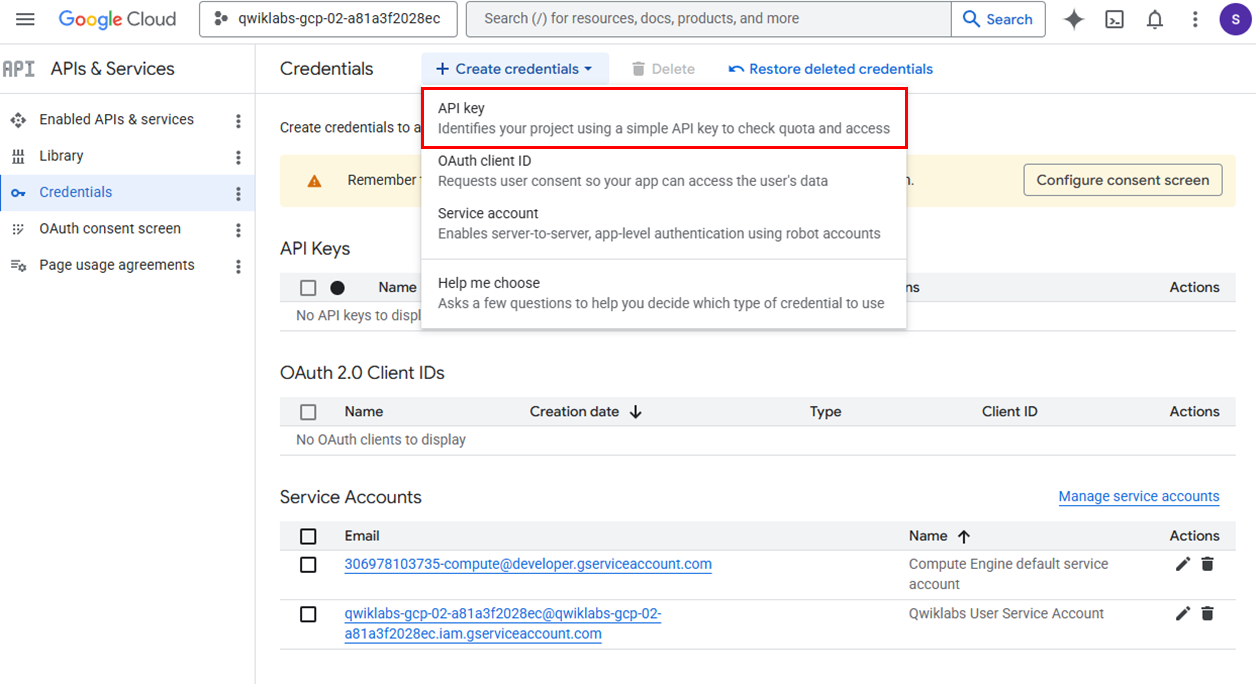Delete the Qwiklabs User Service Account

[x=1207, y=613]
